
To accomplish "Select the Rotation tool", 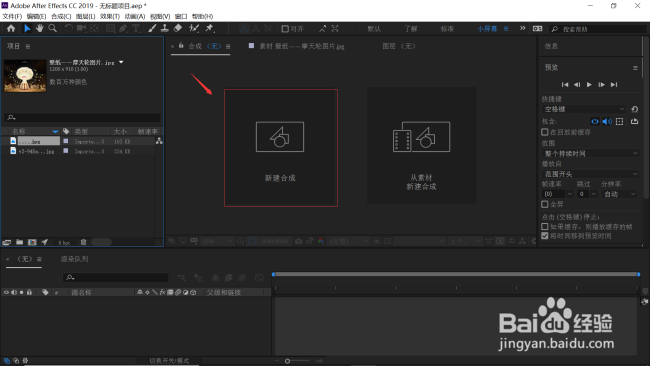I will click(68, 28).
